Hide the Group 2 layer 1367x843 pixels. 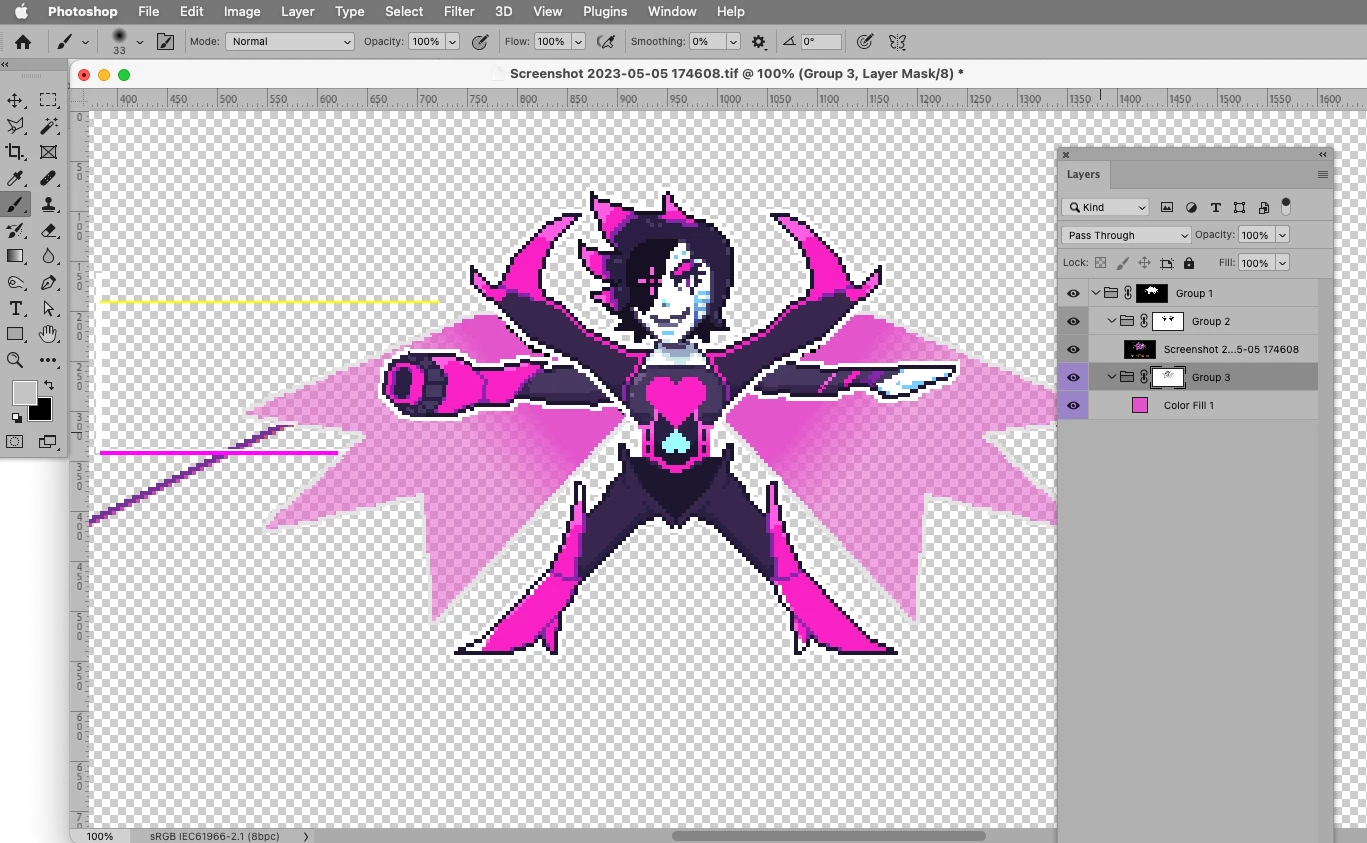(1073, 321)
